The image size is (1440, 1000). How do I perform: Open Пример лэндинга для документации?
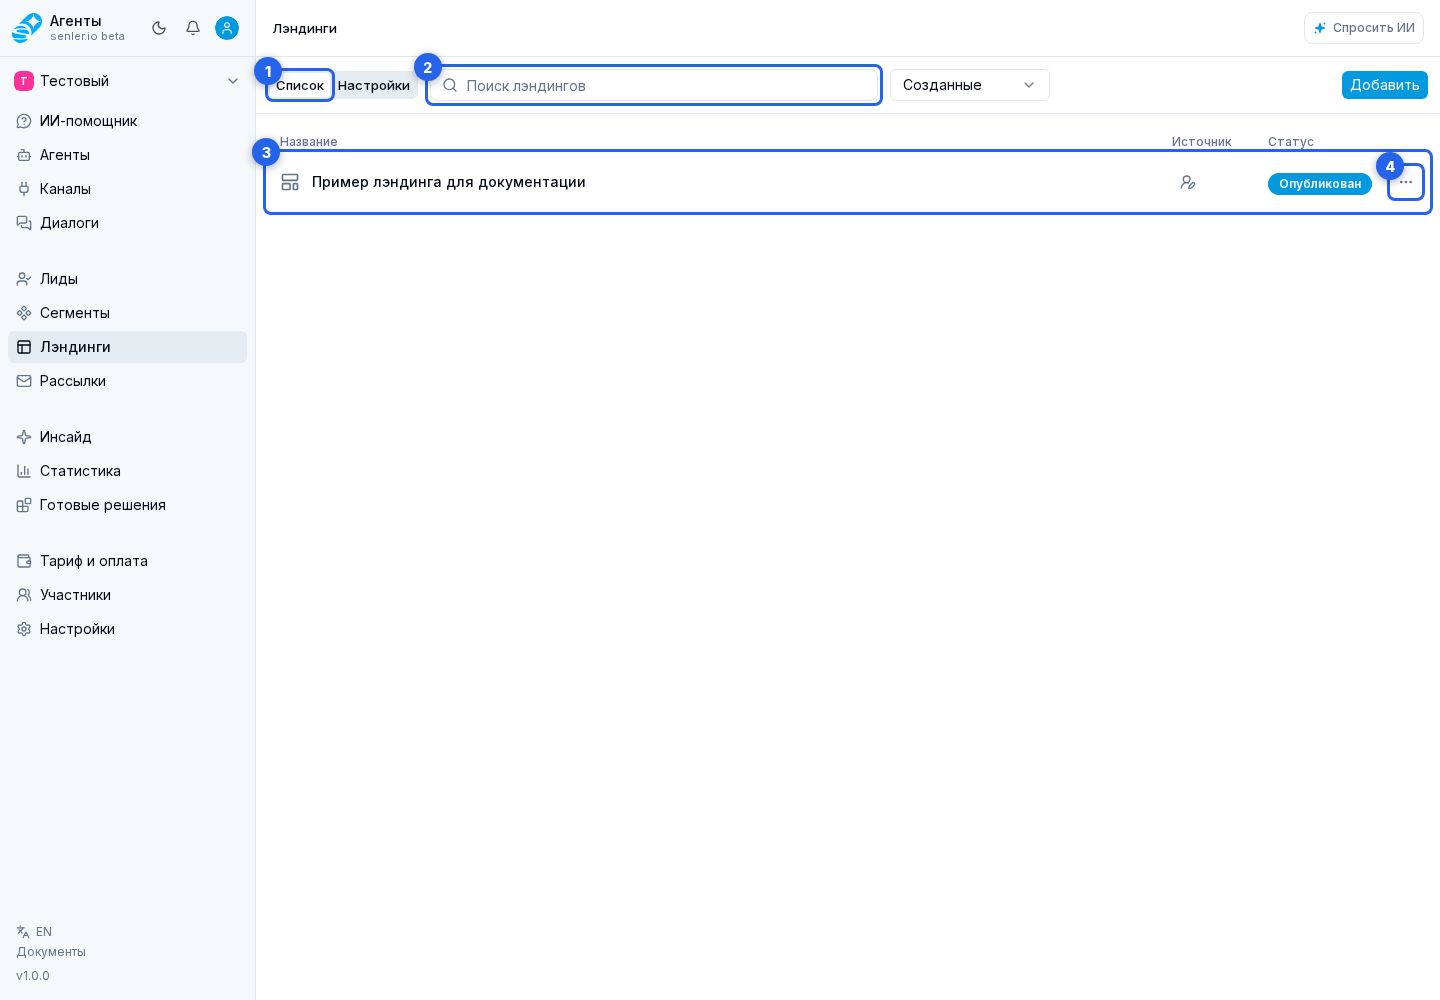point(449,182)
